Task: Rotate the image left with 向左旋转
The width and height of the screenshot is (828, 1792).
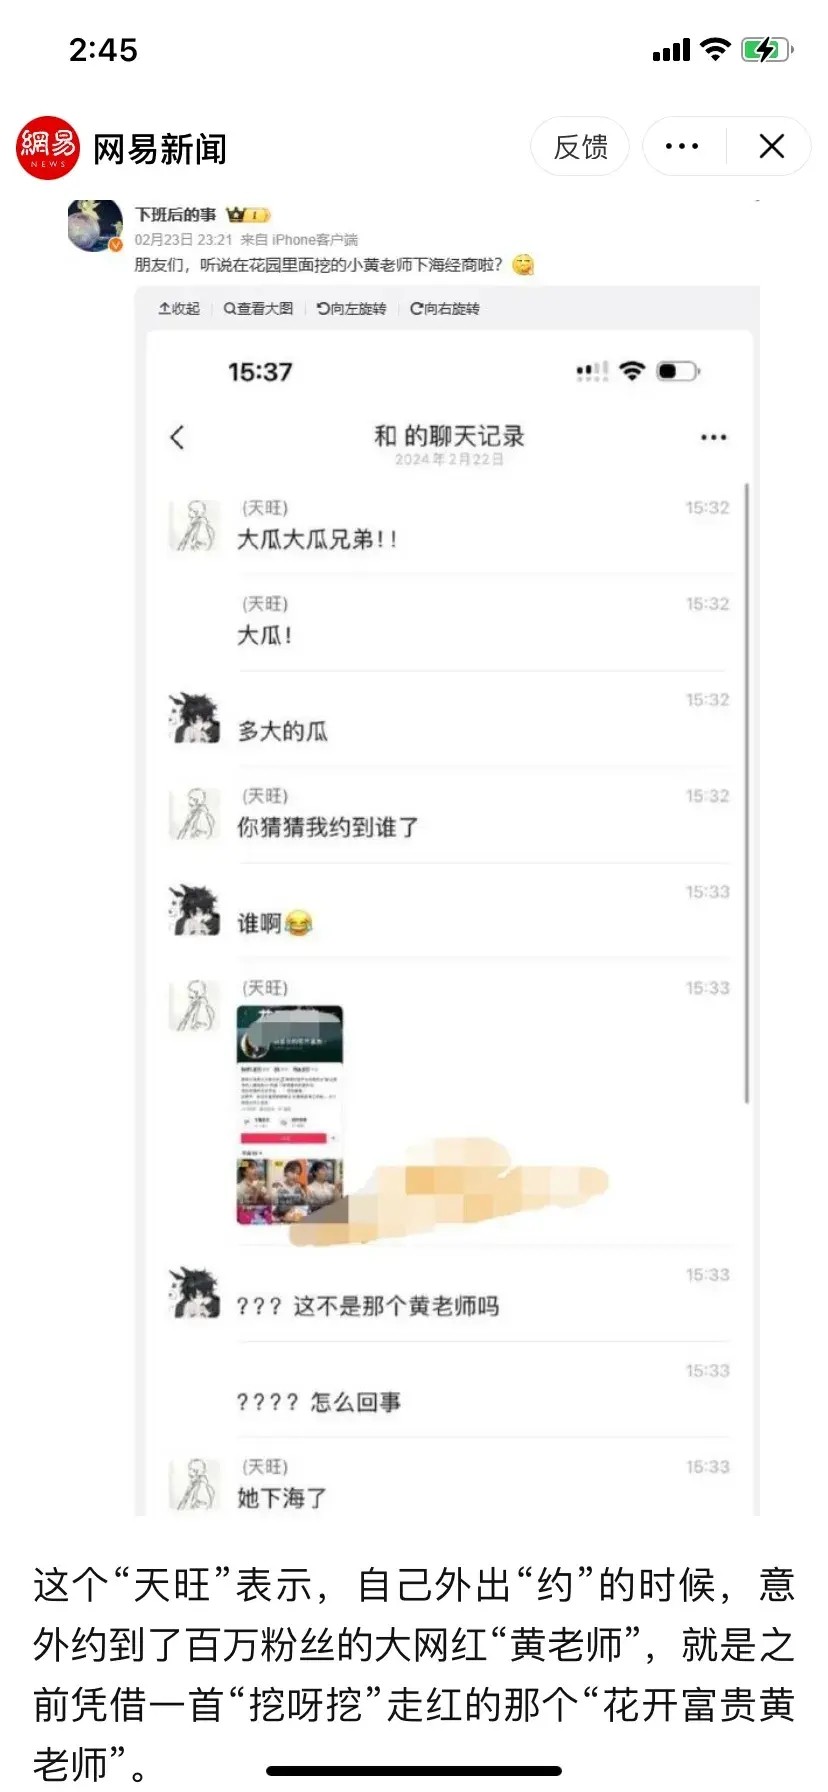Action: [x=351, y=308]
